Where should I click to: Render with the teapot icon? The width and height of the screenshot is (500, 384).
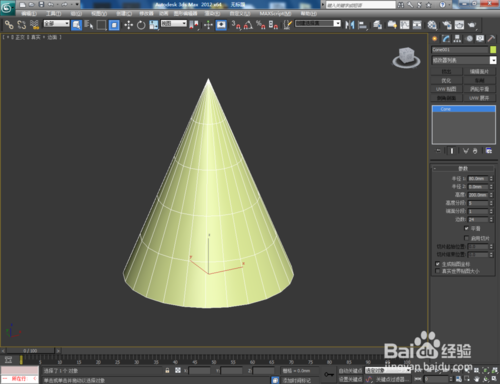472,25
